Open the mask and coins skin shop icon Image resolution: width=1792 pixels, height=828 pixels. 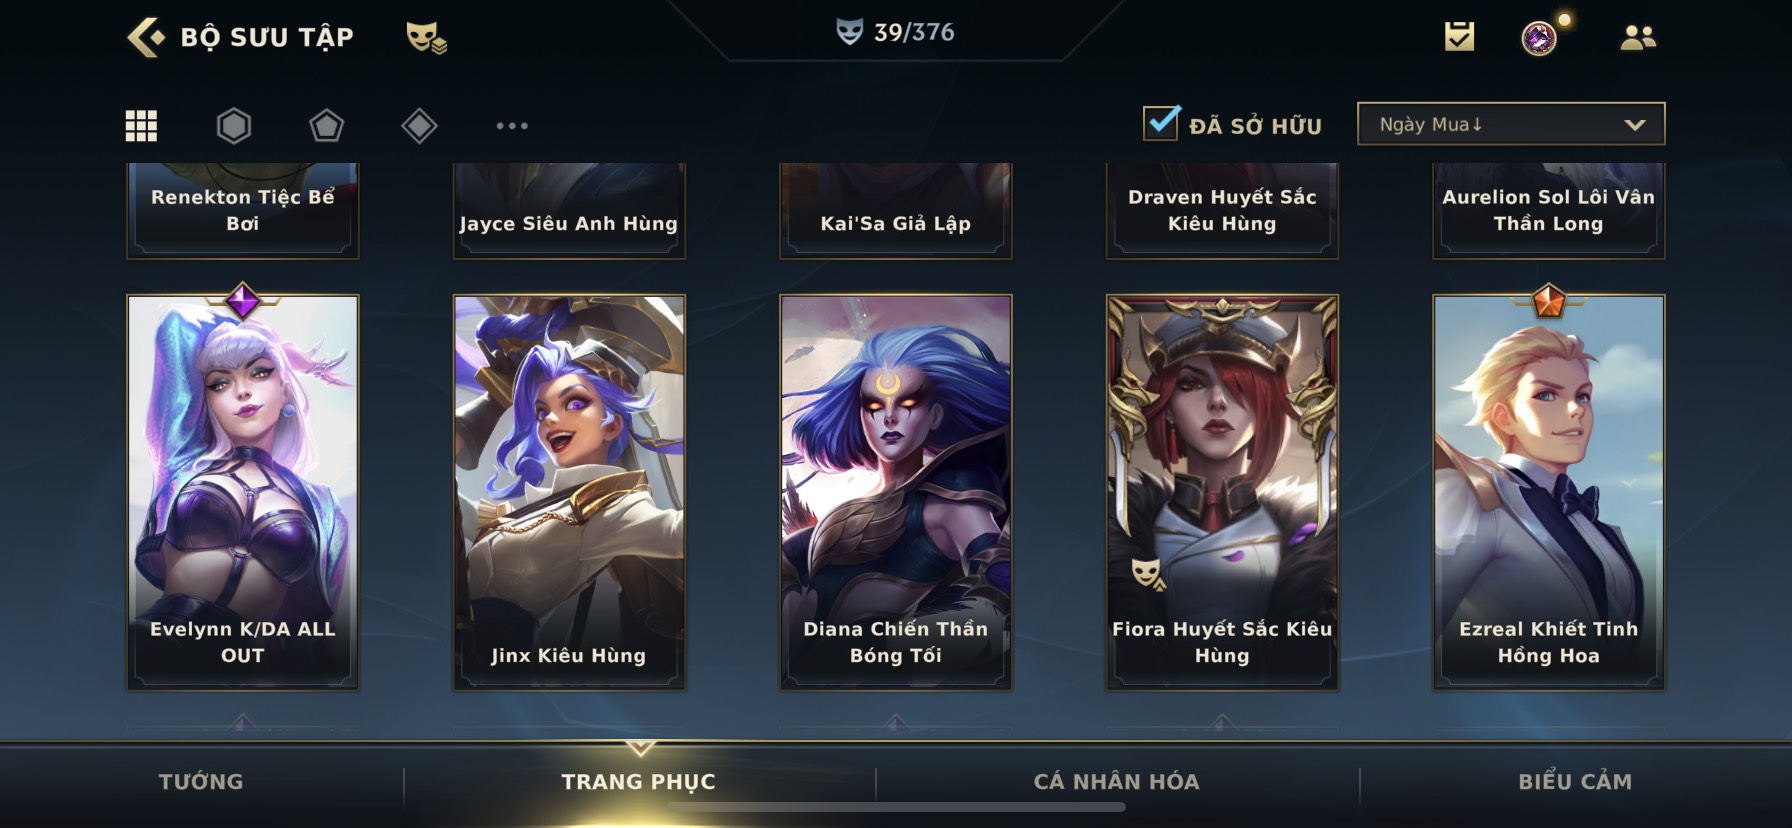point(426,38)
